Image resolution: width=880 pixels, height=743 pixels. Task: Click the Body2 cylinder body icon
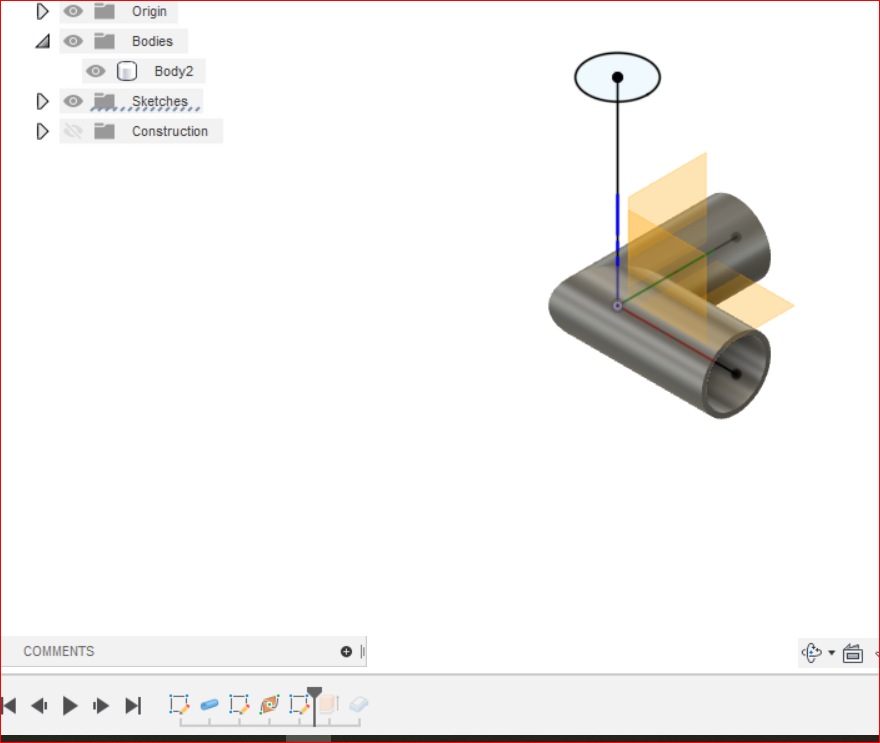click(x=127, y=71)
